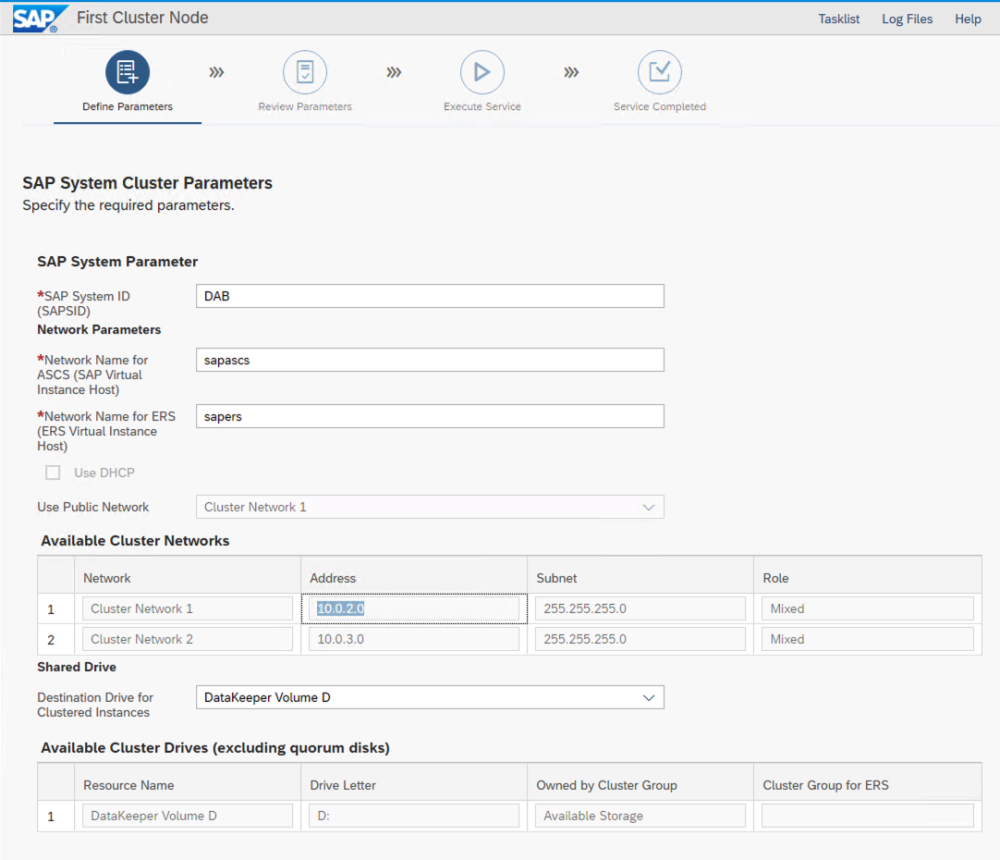This screenshot has height=860, width=1000.
Task: Click the DataKeeper Volume D resource cell
Action: pyautogui.click(x=187, y=816)
